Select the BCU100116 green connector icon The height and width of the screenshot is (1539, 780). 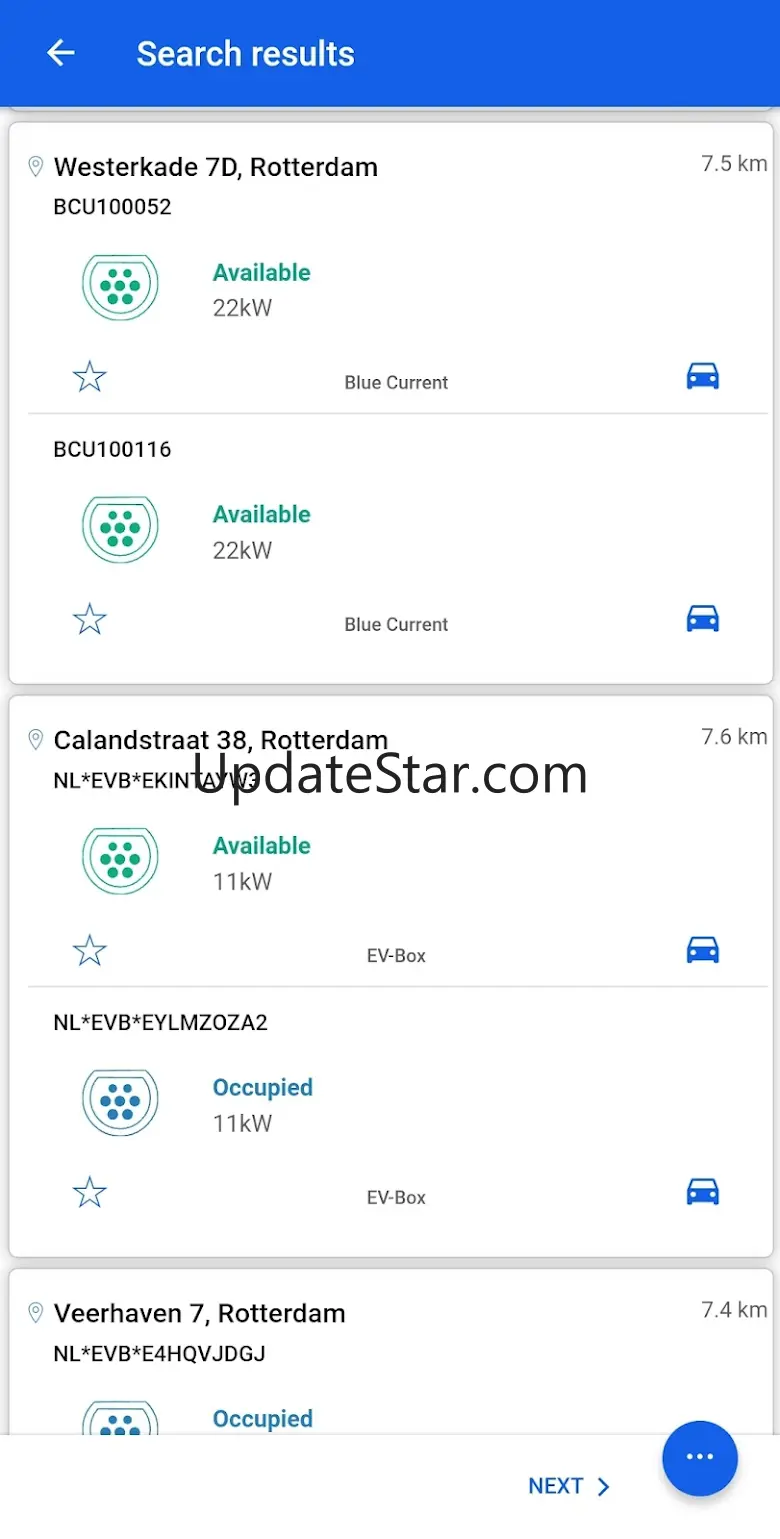(120, 529)
